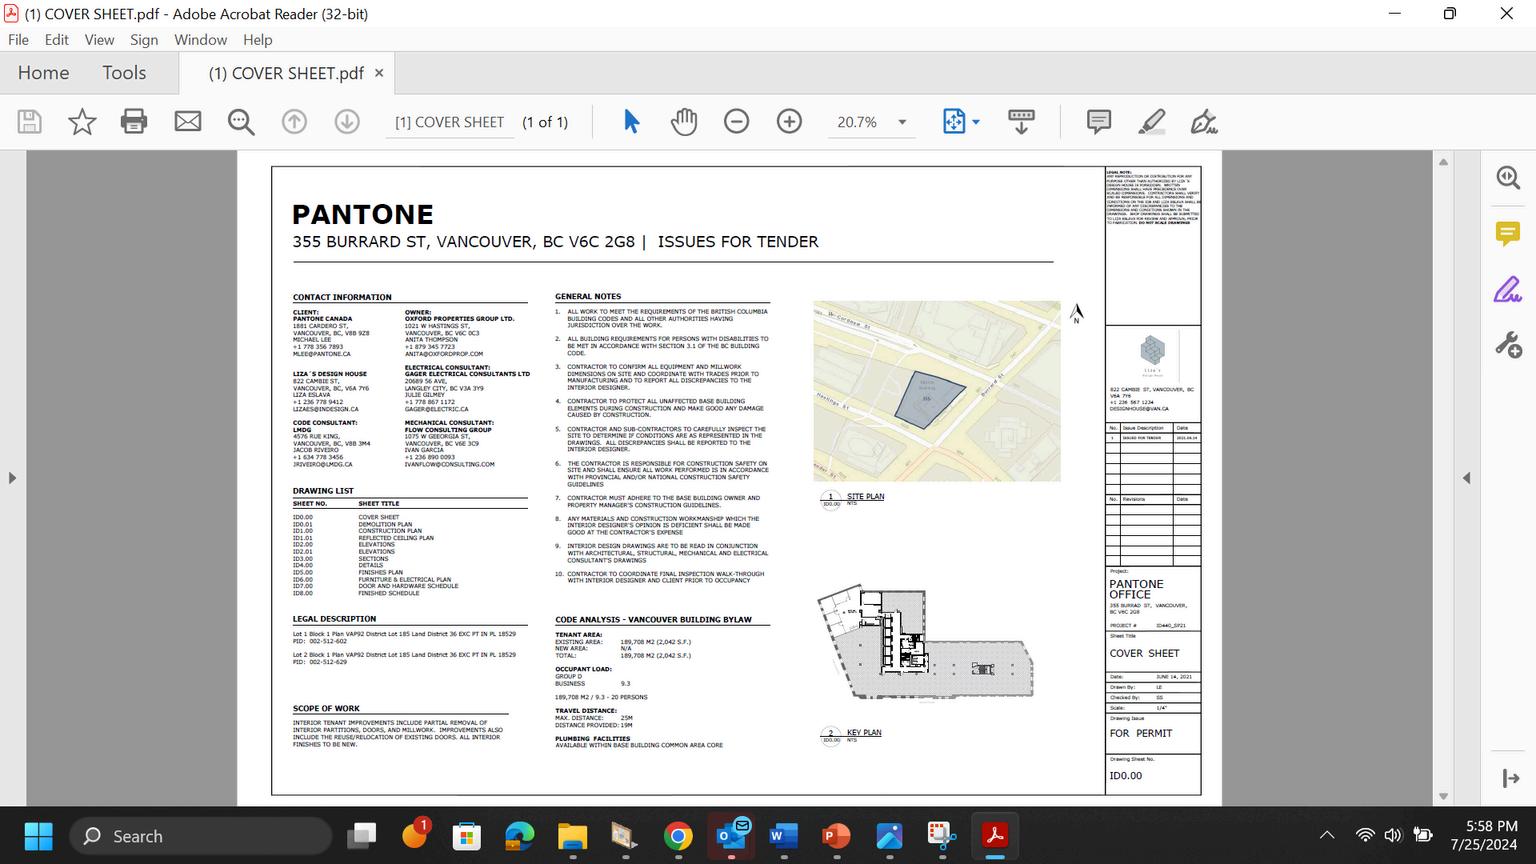The width and height of the screenshot is (1536, 864).
Task: Open the View menu
Action: pyautogui.click(x=99, y=40)
